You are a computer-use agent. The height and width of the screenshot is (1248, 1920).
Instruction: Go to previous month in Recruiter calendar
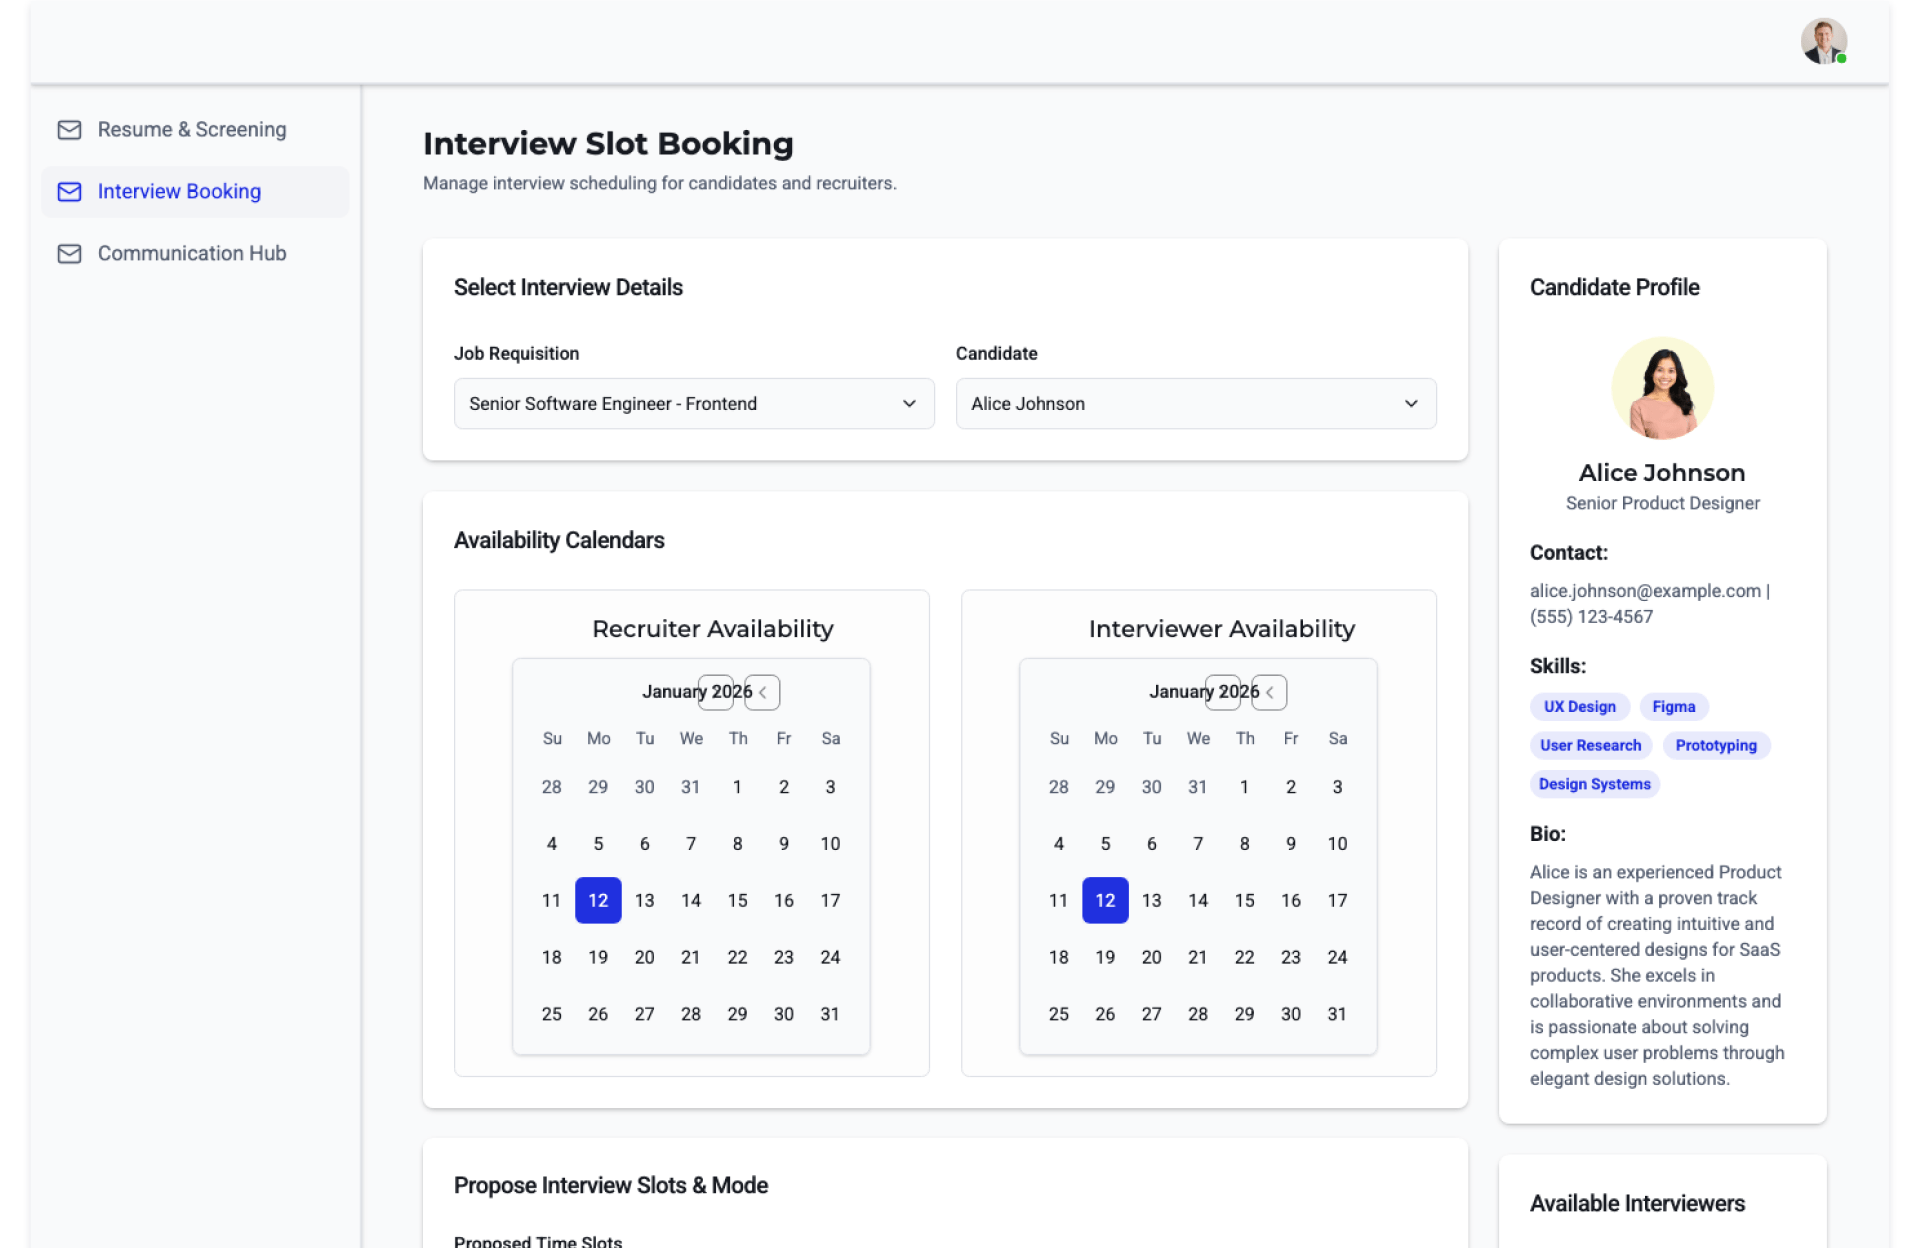(762, 692)
